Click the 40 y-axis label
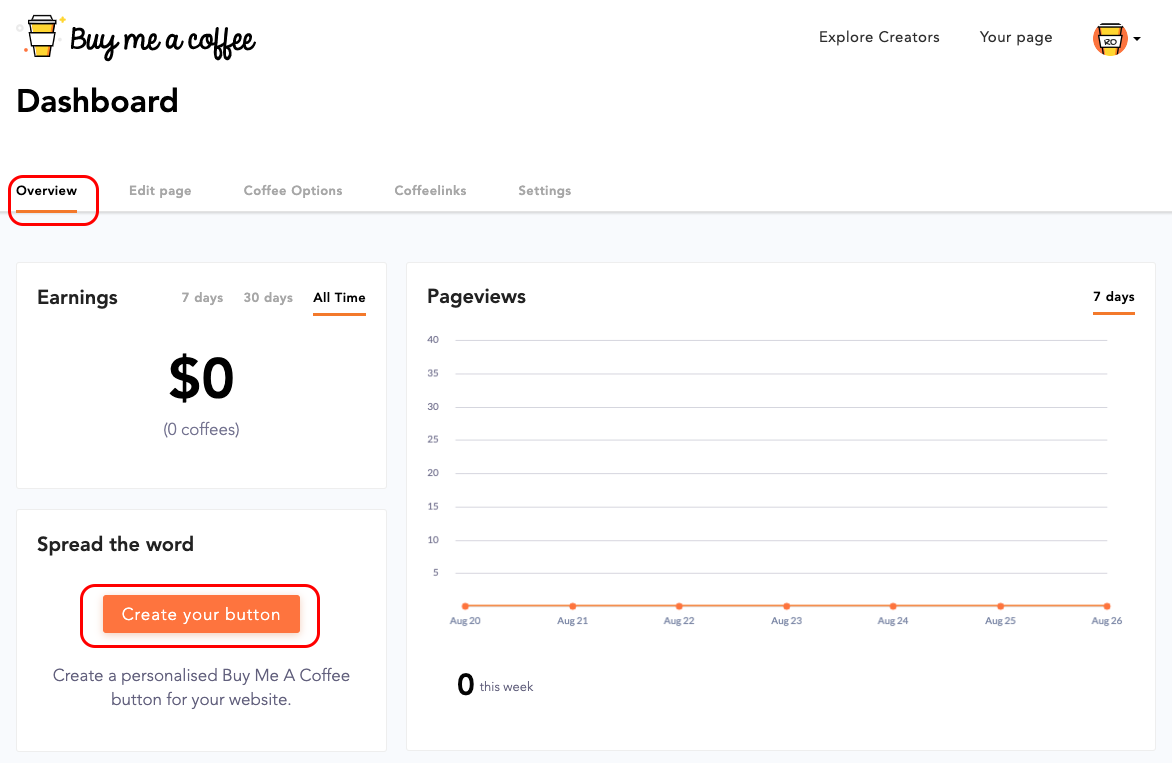Image resolution: width=1172 pixels, height=763 pixels. point(433,339)
